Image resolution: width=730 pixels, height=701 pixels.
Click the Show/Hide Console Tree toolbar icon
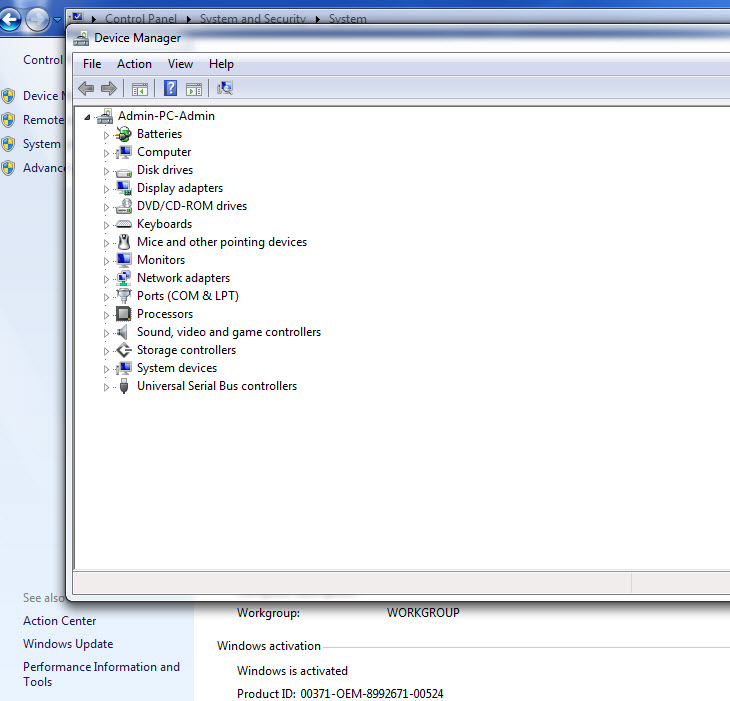pos(140,89)
